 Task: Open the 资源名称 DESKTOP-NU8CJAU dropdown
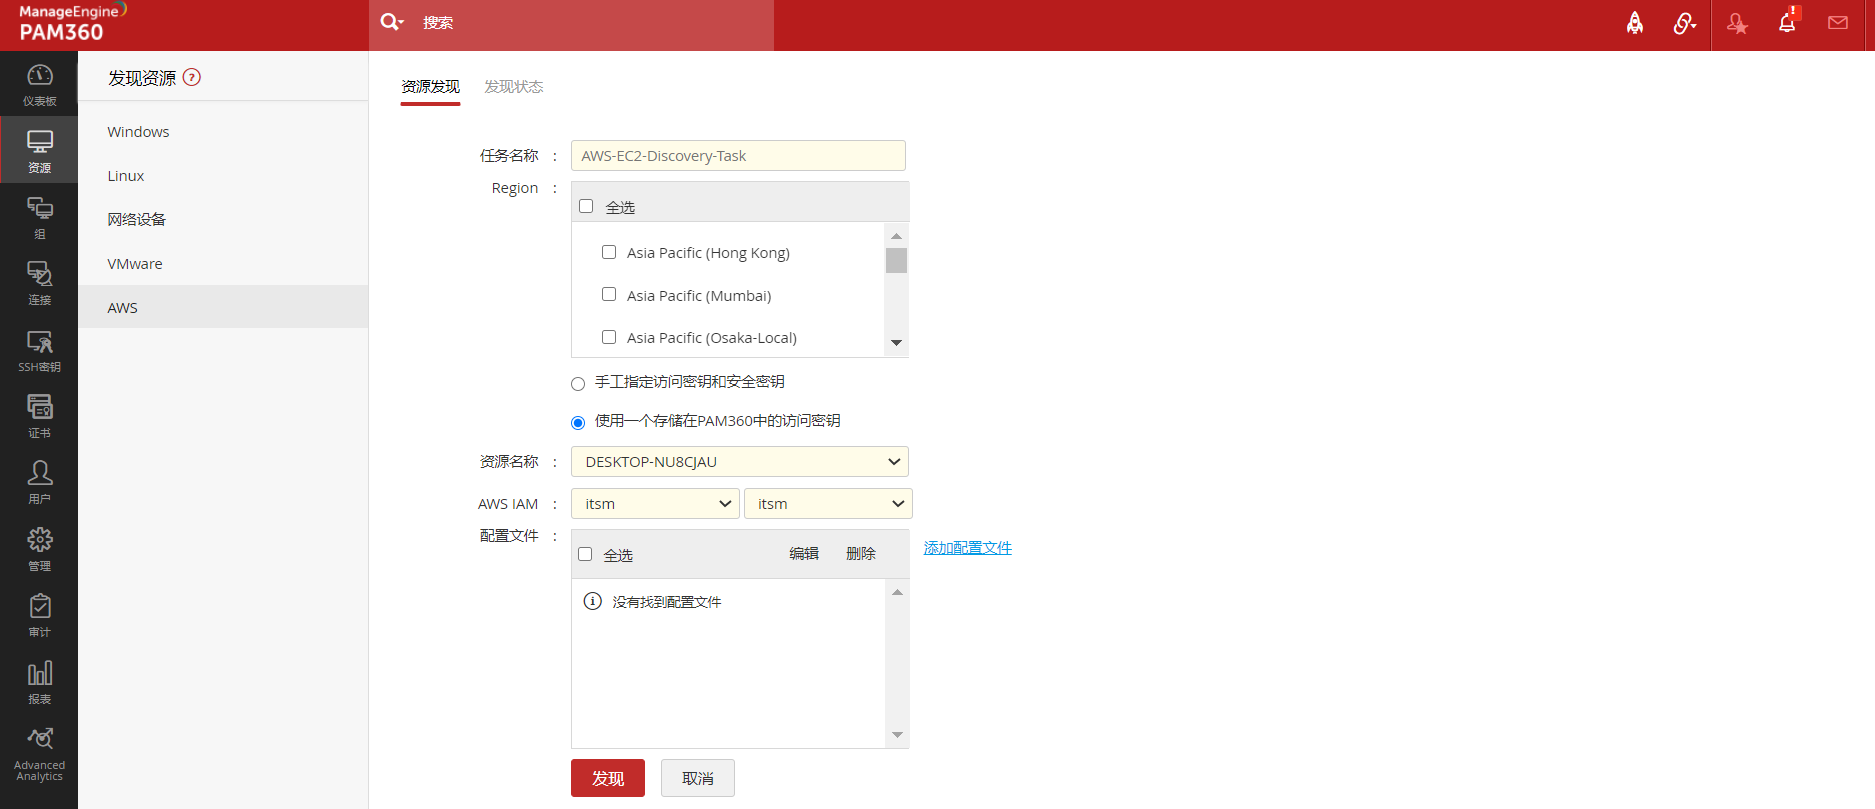pos(740,462)
